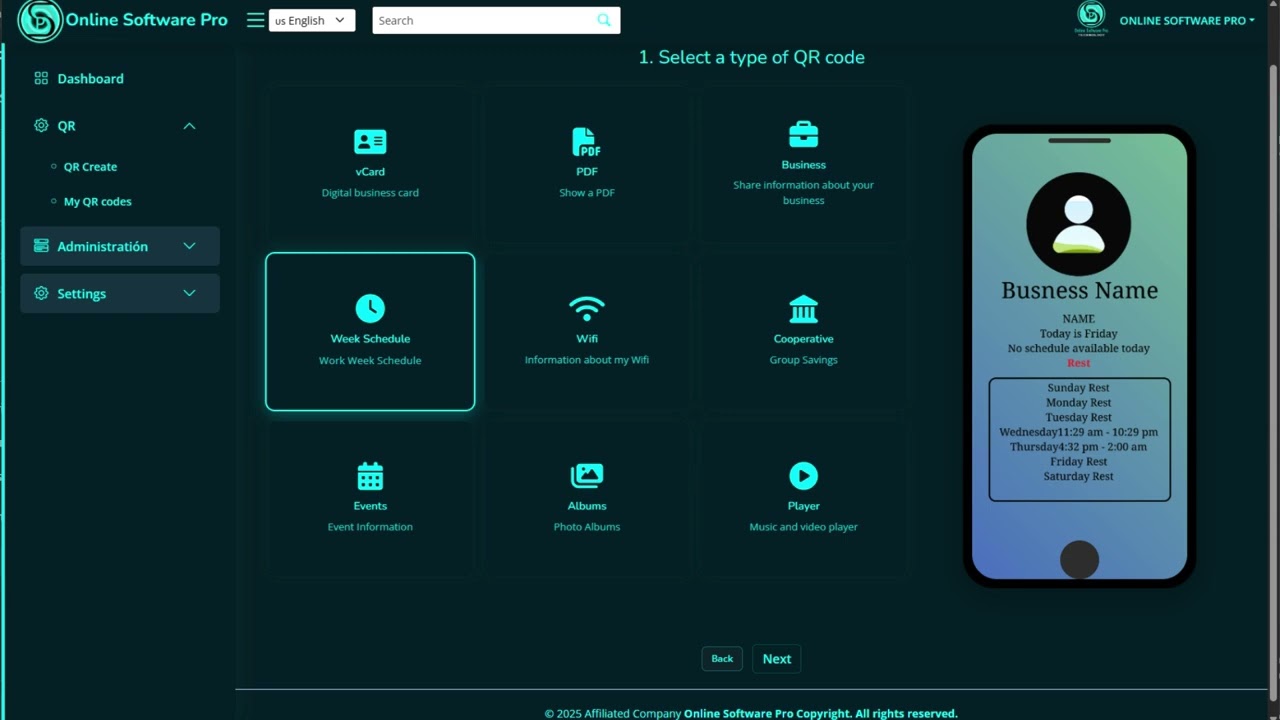Click the vCard ID card icon
Viewport: 1280px width, 720px height.
click(x=370, y=142)
